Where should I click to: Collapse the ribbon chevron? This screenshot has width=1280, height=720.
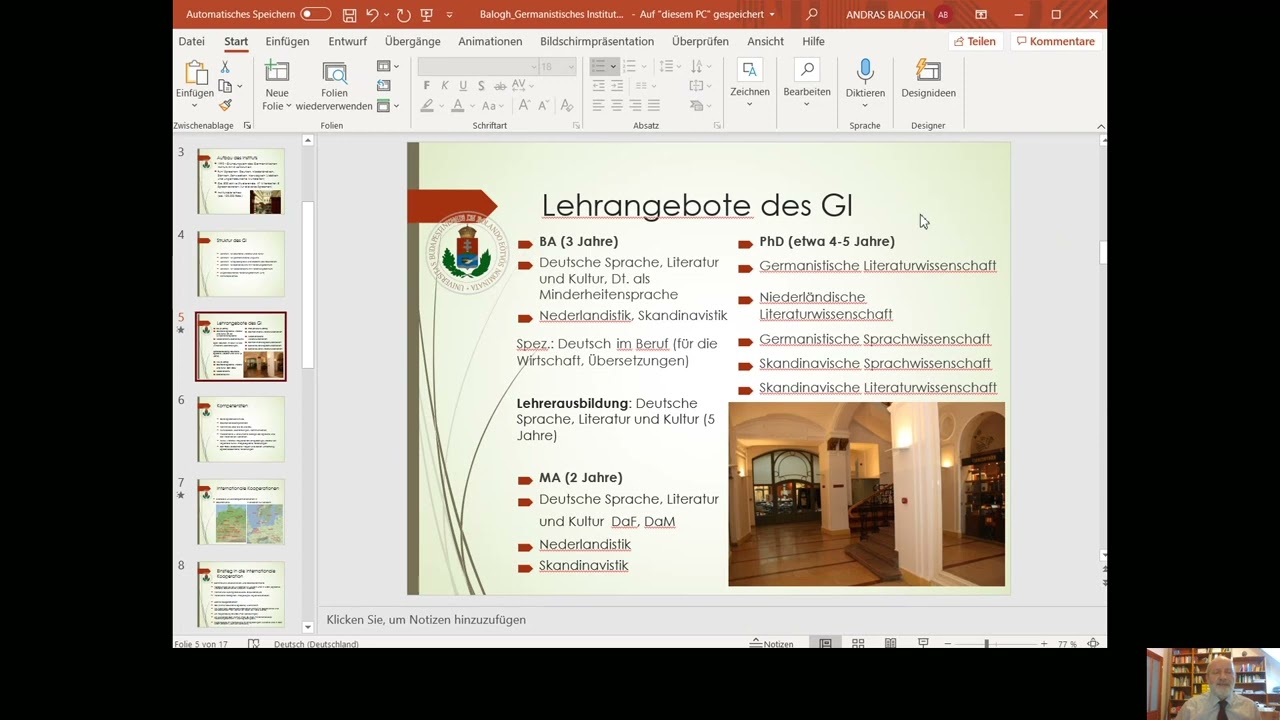click(x=1101, y=126)
